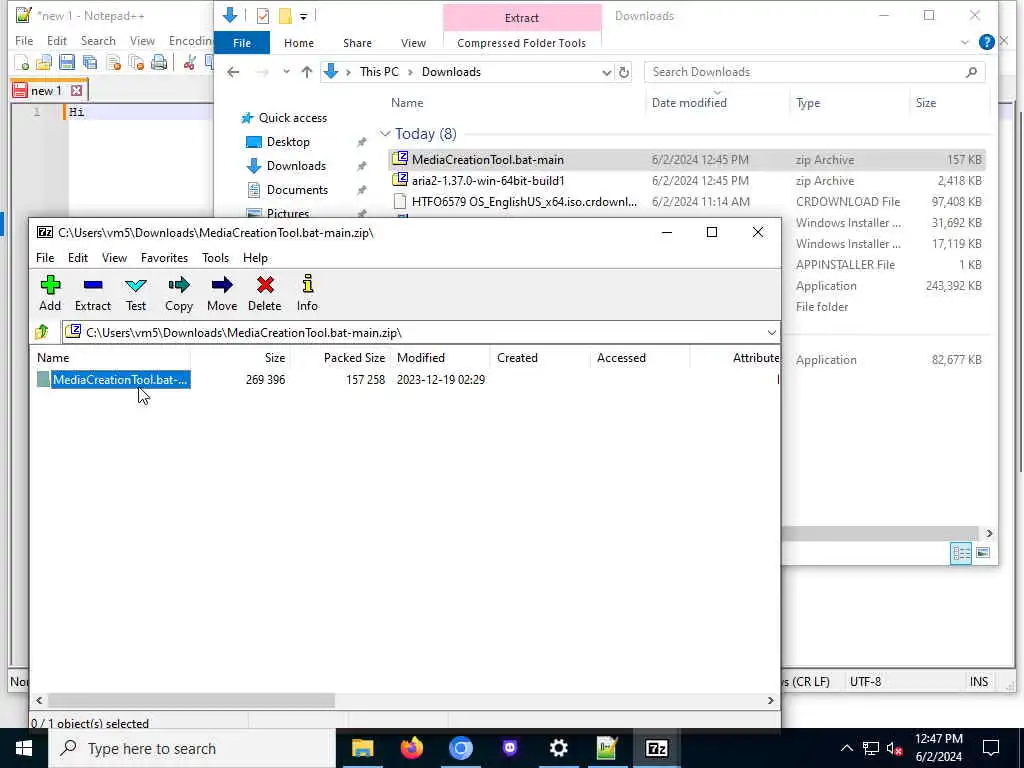Click the Move icon in 7-Zip toolbar

coord(222,293)
